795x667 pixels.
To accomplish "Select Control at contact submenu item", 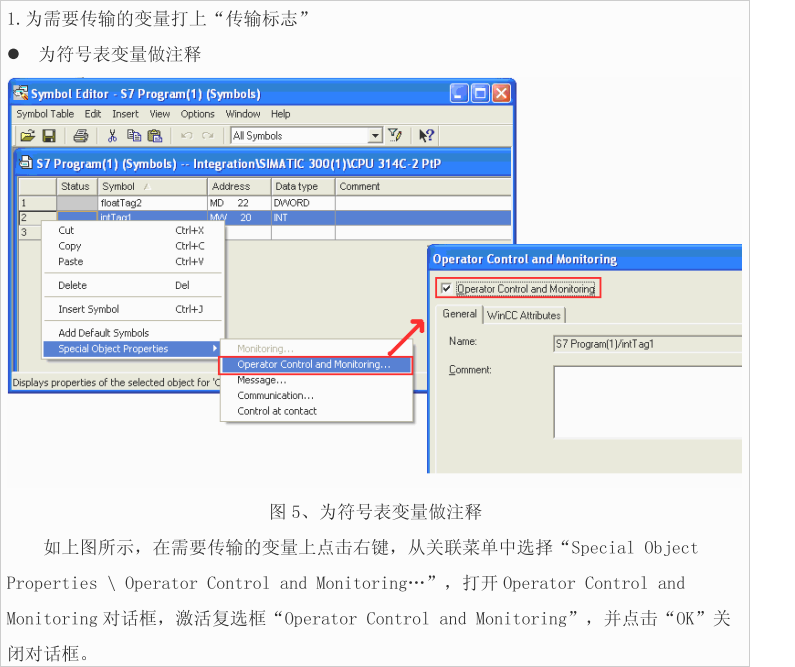I will pyautogui.click(x=316, y=411).
